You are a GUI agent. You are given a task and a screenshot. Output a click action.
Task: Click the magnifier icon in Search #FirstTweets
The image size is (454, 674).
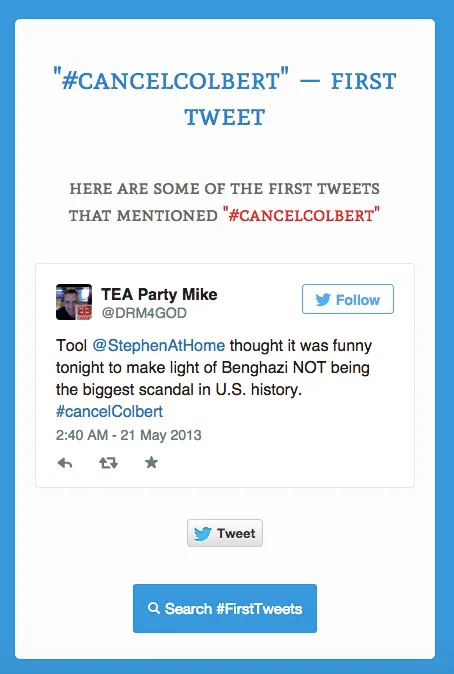click(x=153, y=608)
